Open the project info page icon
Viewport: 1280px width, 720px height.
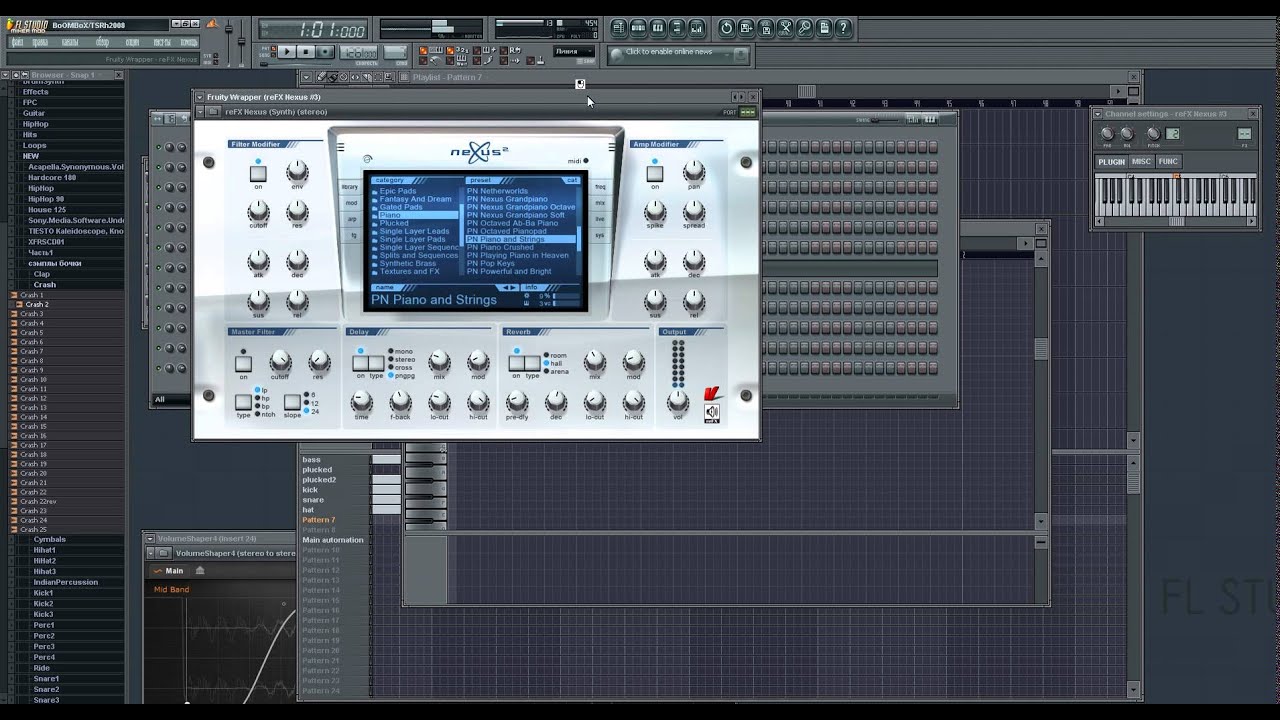(x=824, y=28)
